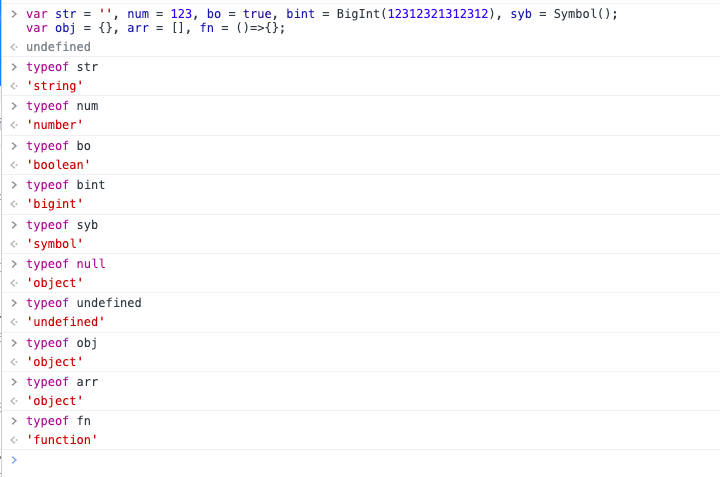Screen dimensions: 720x477
Task: Click the input chevron beside 'typeof str'
Action: [x=14, y=67]
